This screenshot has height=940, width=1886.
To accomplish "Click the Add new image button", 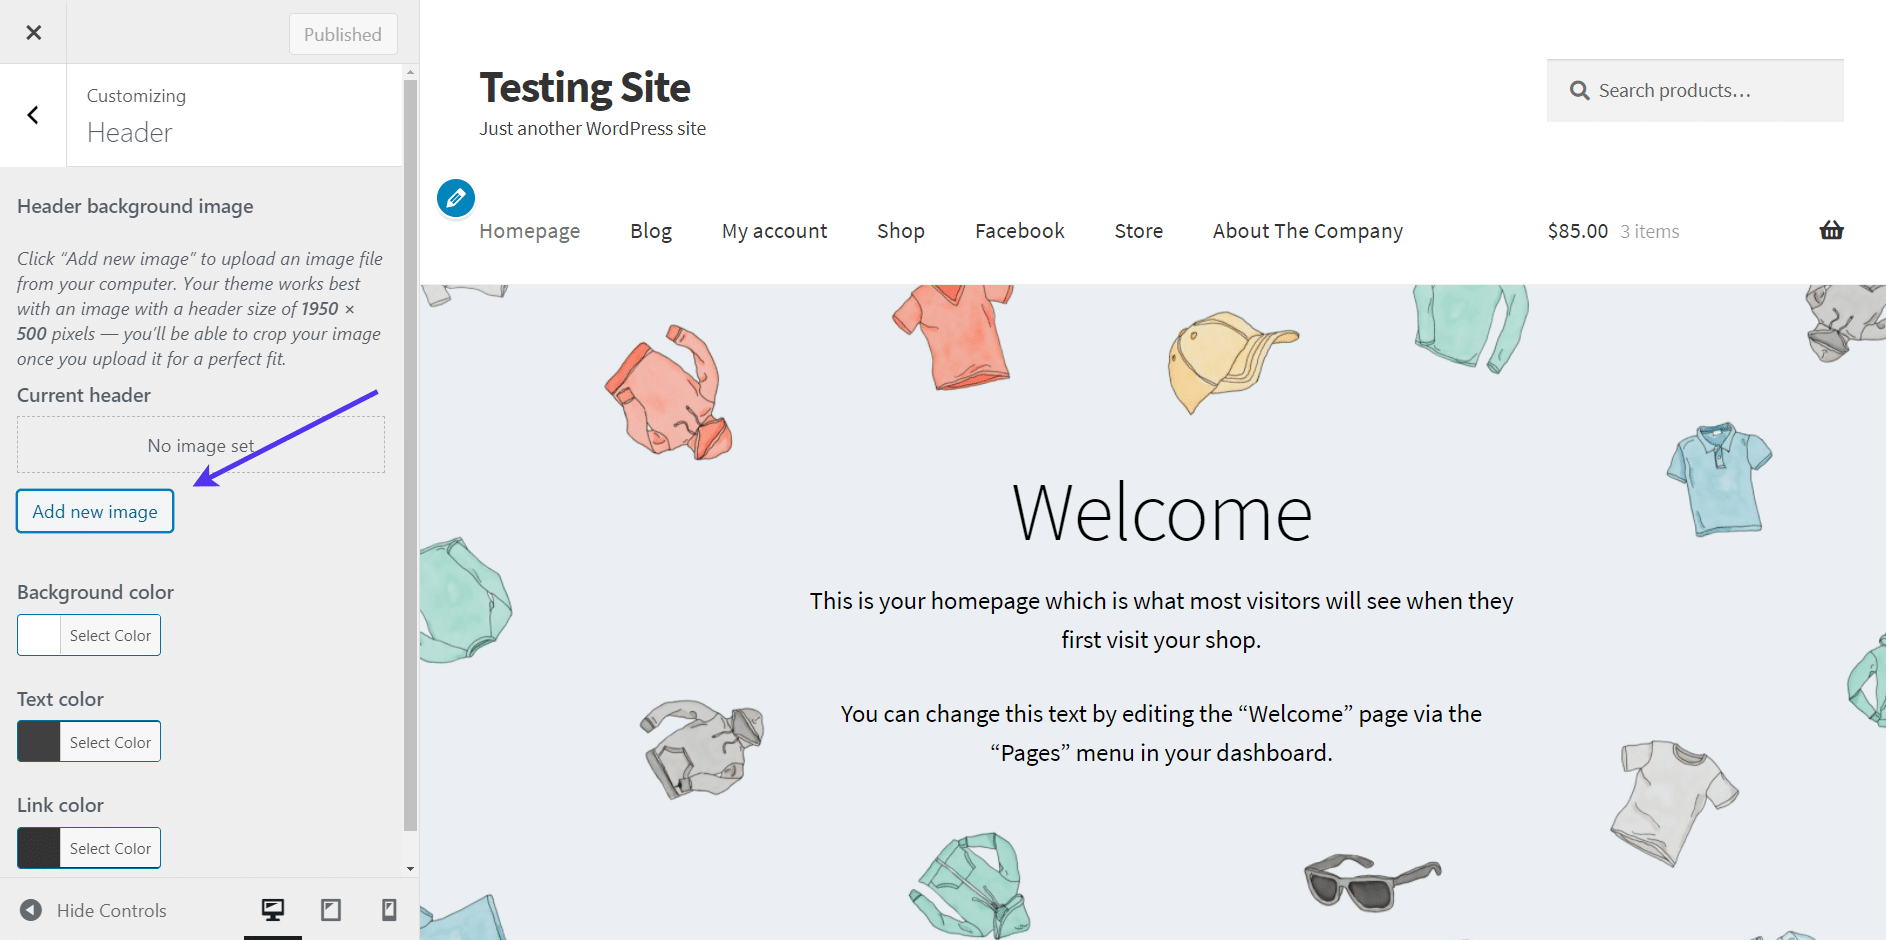I will (95, 511).
